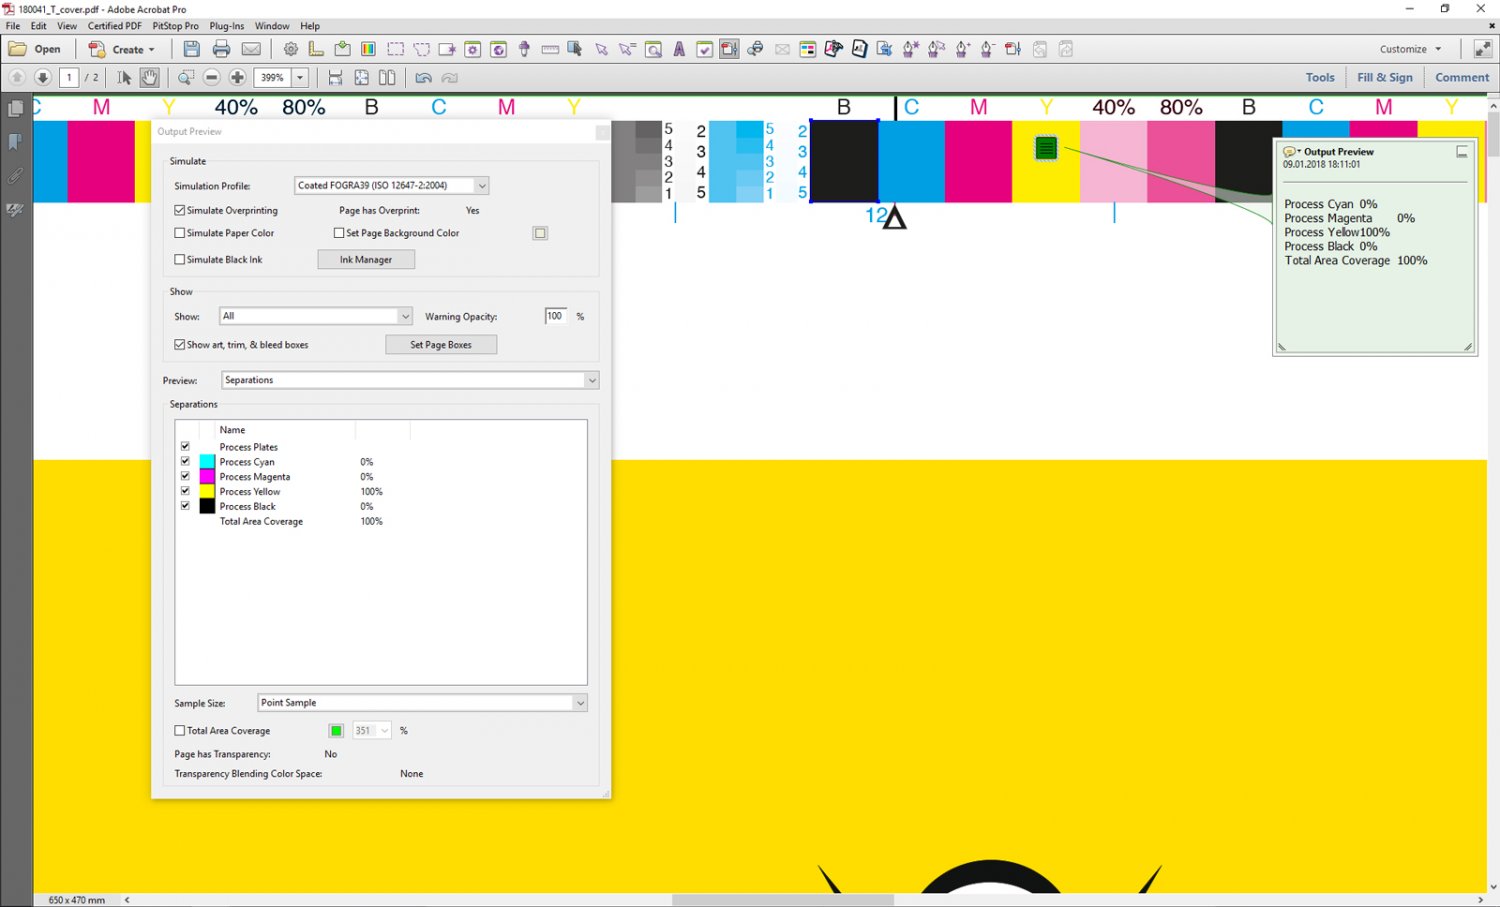Image resolution: width=1500 pixels, height=907 pixels.
Task: Uncheck the Process Cyan separation
Action: coord(185,461)
